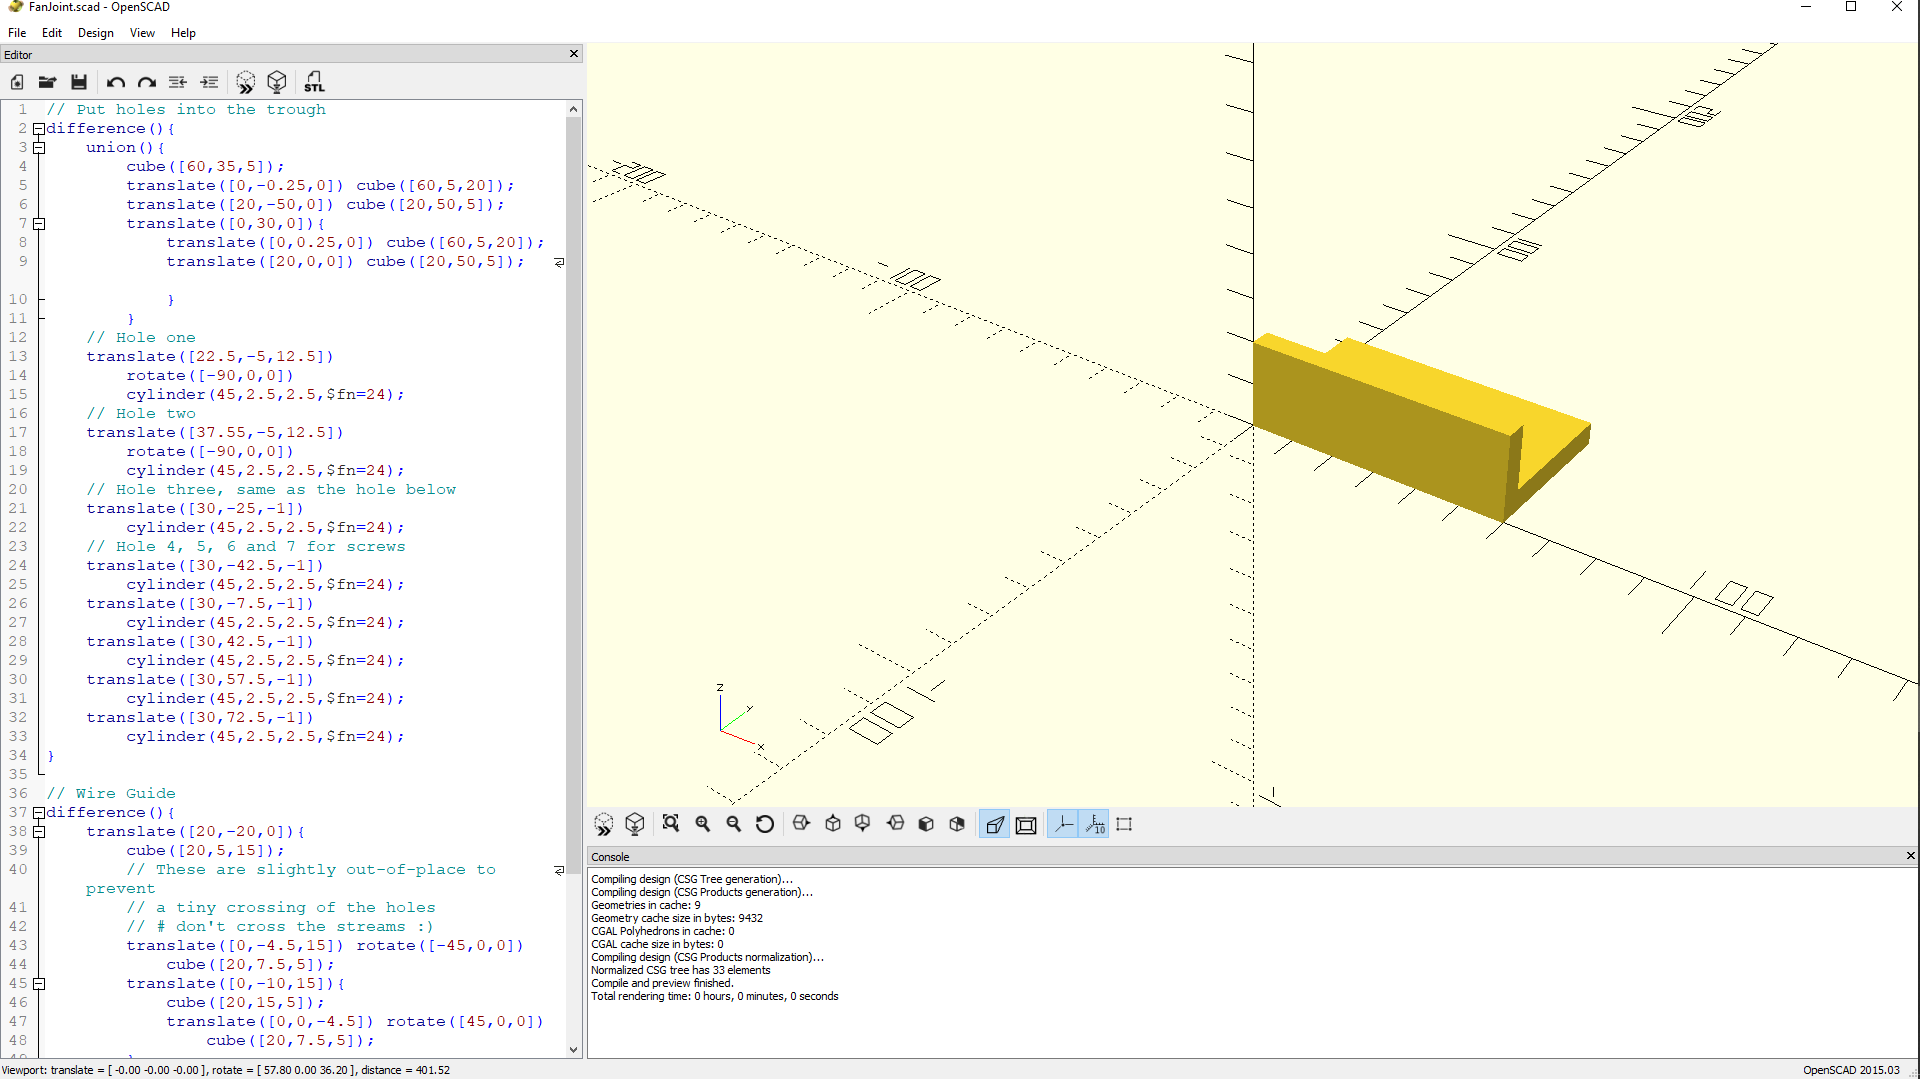
Task: Undo the last edit
Action: point(116,82)
